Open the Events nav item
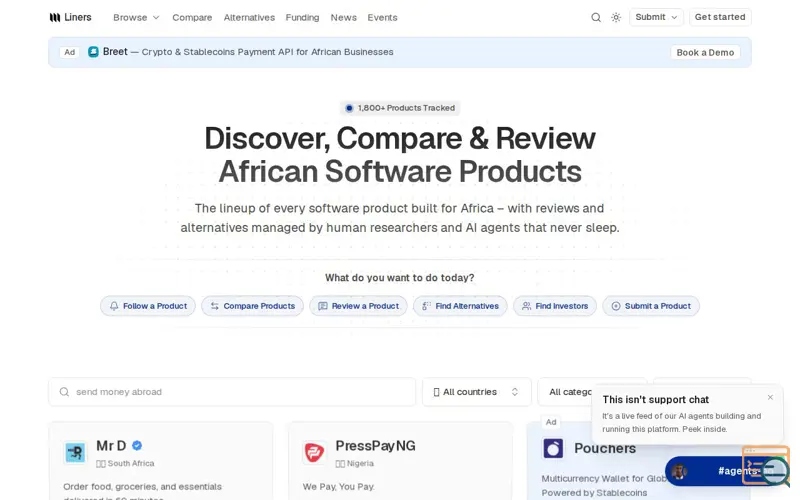 click(x=382, y=17)
